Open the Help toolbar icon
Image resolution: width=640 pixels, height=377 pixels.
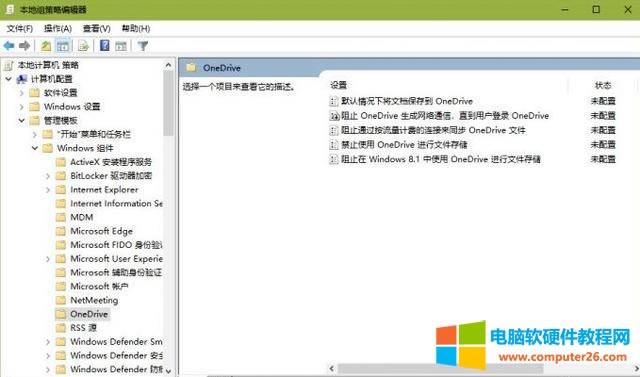[x=104, y=46]
